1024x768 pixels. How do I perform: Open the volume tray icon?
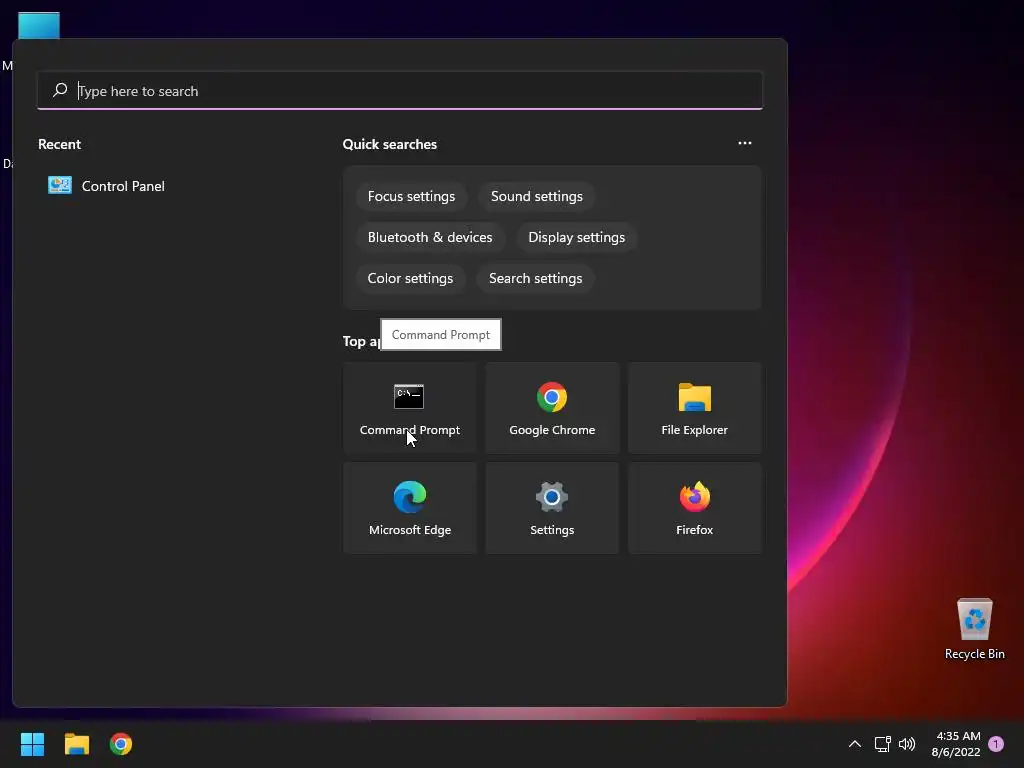[x=907, y=744]
